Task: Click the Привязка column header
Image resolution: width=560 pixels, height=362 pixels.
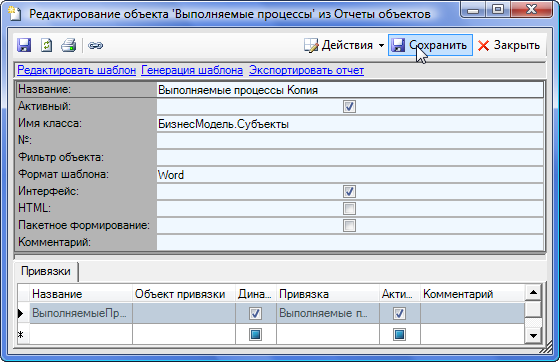Action: click(x=328, y=294)
